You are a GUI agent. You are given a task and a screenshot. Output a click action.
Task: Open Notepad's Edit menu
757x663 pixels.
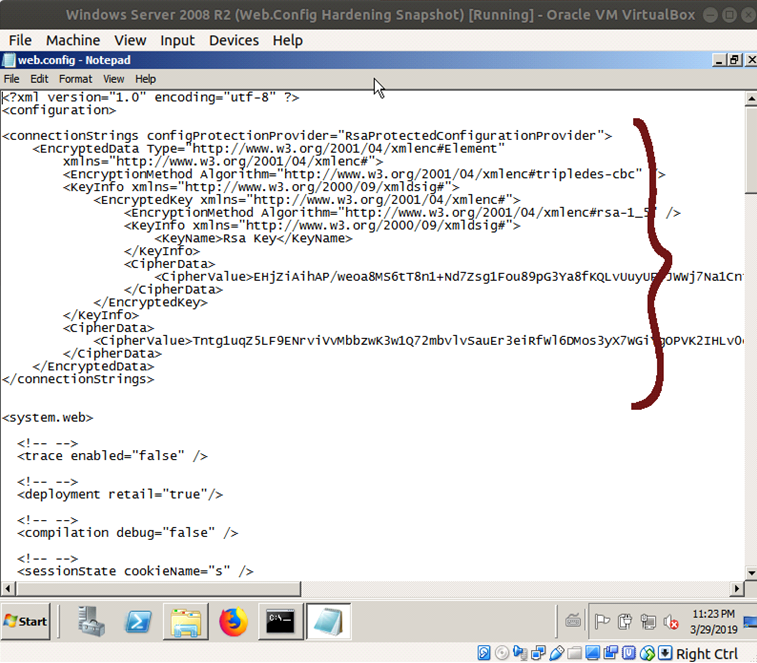pyautogui.click(x=39, y=79)
